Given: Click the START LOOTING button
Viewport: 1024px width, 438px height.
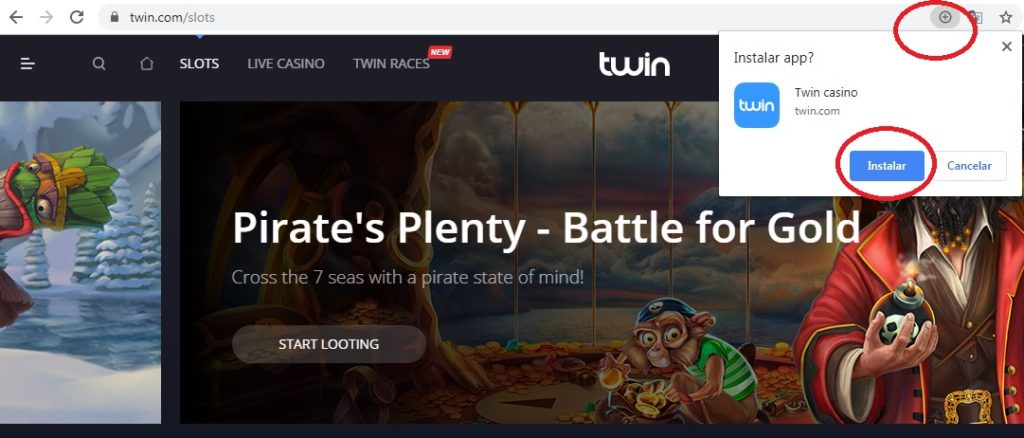Looking at the screenshot, I should click(x=328, y=344).
